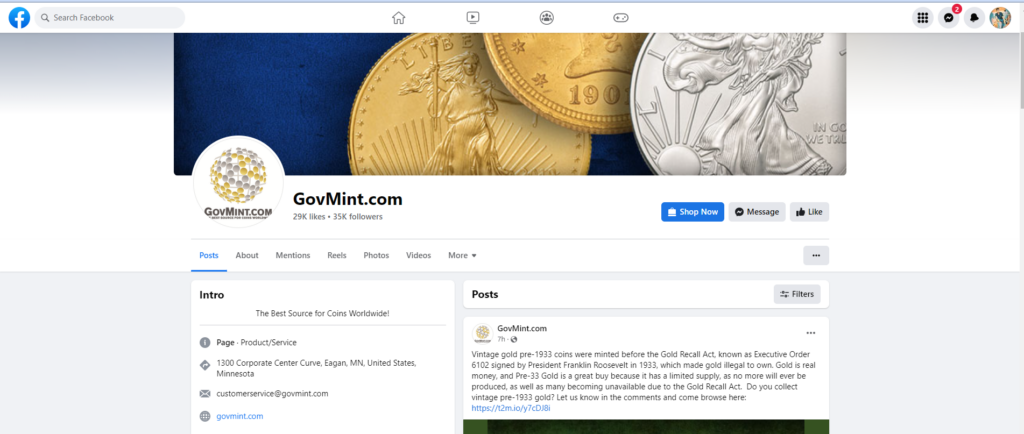The image size is (1024, 434).
Task: Click the Search Facebook field
Action: point(110,18)
